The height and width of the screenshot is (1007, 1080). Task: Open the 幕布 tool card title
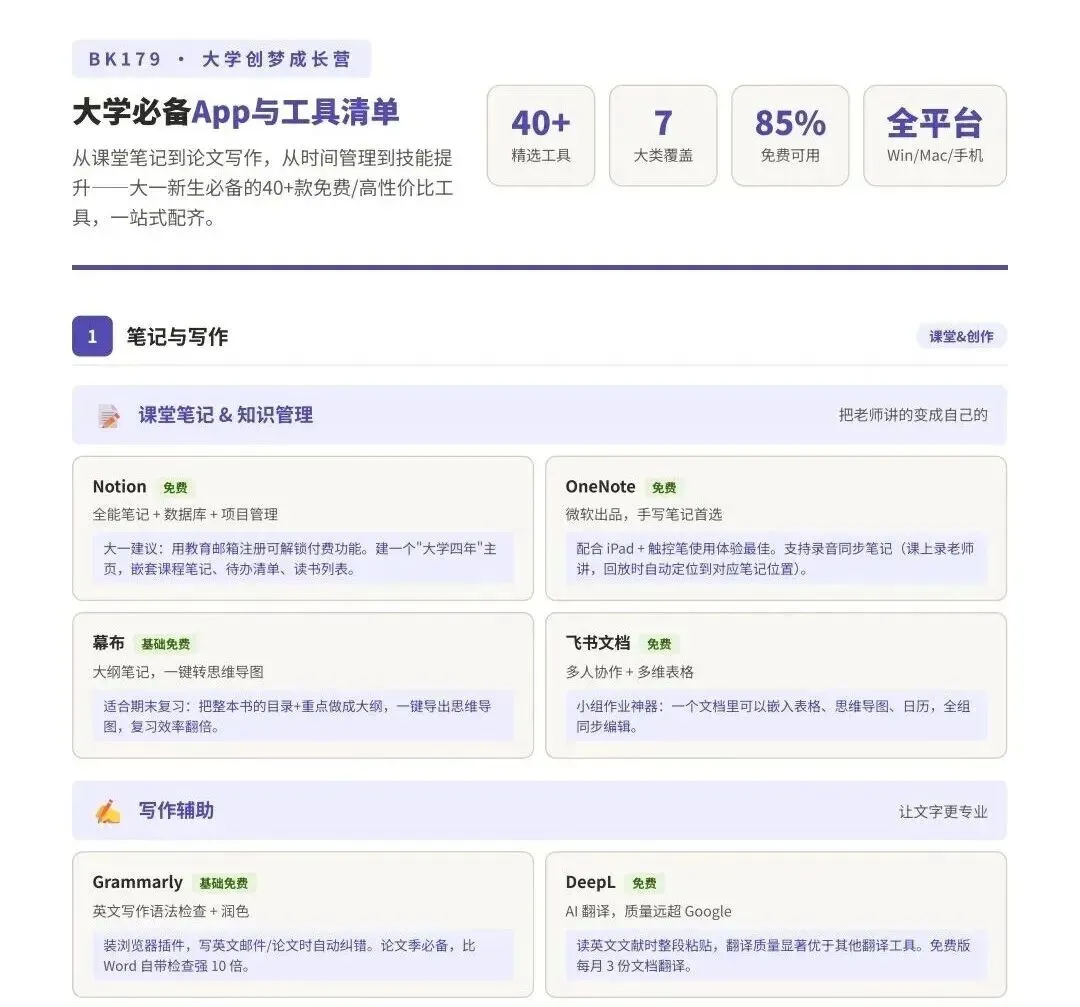(x=109, y=643)
